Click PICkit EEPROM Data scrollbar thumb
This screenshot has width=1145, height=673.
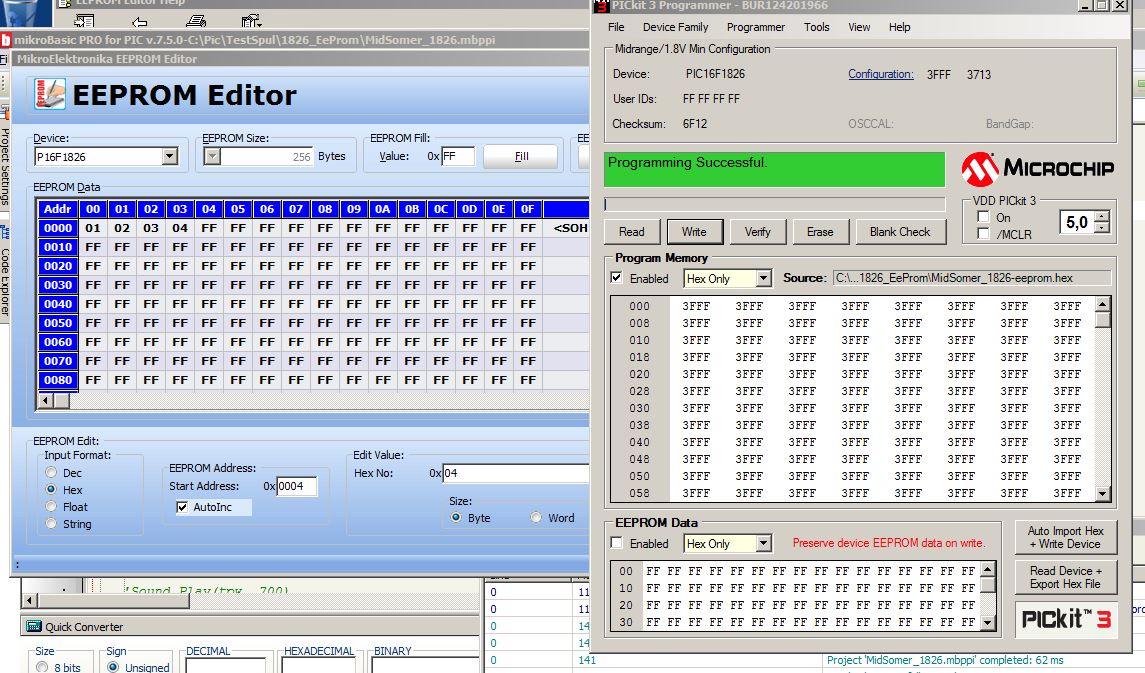click(988, 585)
